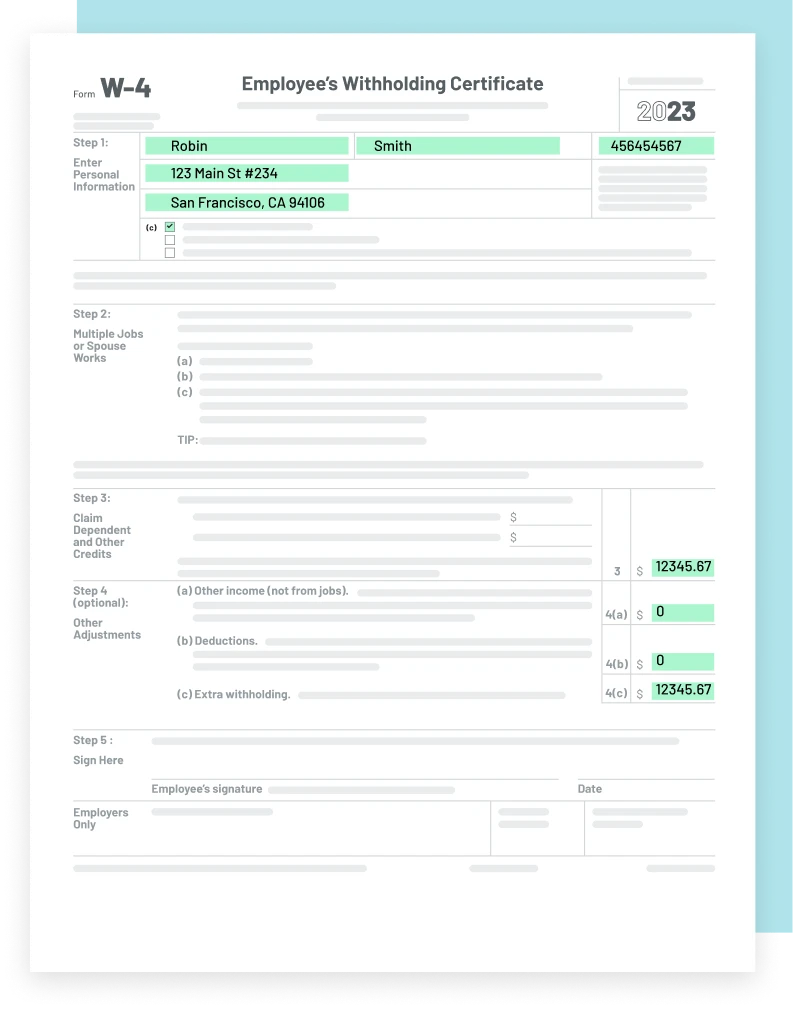The height and width of the screenshot is (1010, 793).
Task: Click the address field 123 Main St #234
Action: (x=247, y=173)
